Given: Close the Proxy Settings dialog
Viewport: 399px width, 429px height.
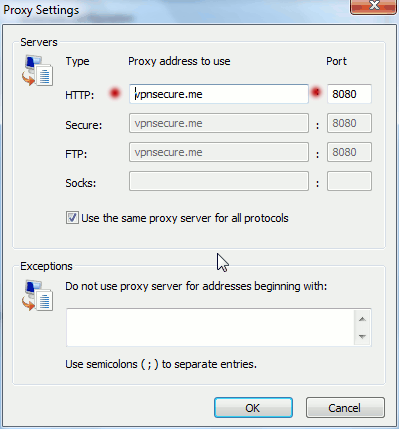Looking at the screenshot, I should pos(373,6).
